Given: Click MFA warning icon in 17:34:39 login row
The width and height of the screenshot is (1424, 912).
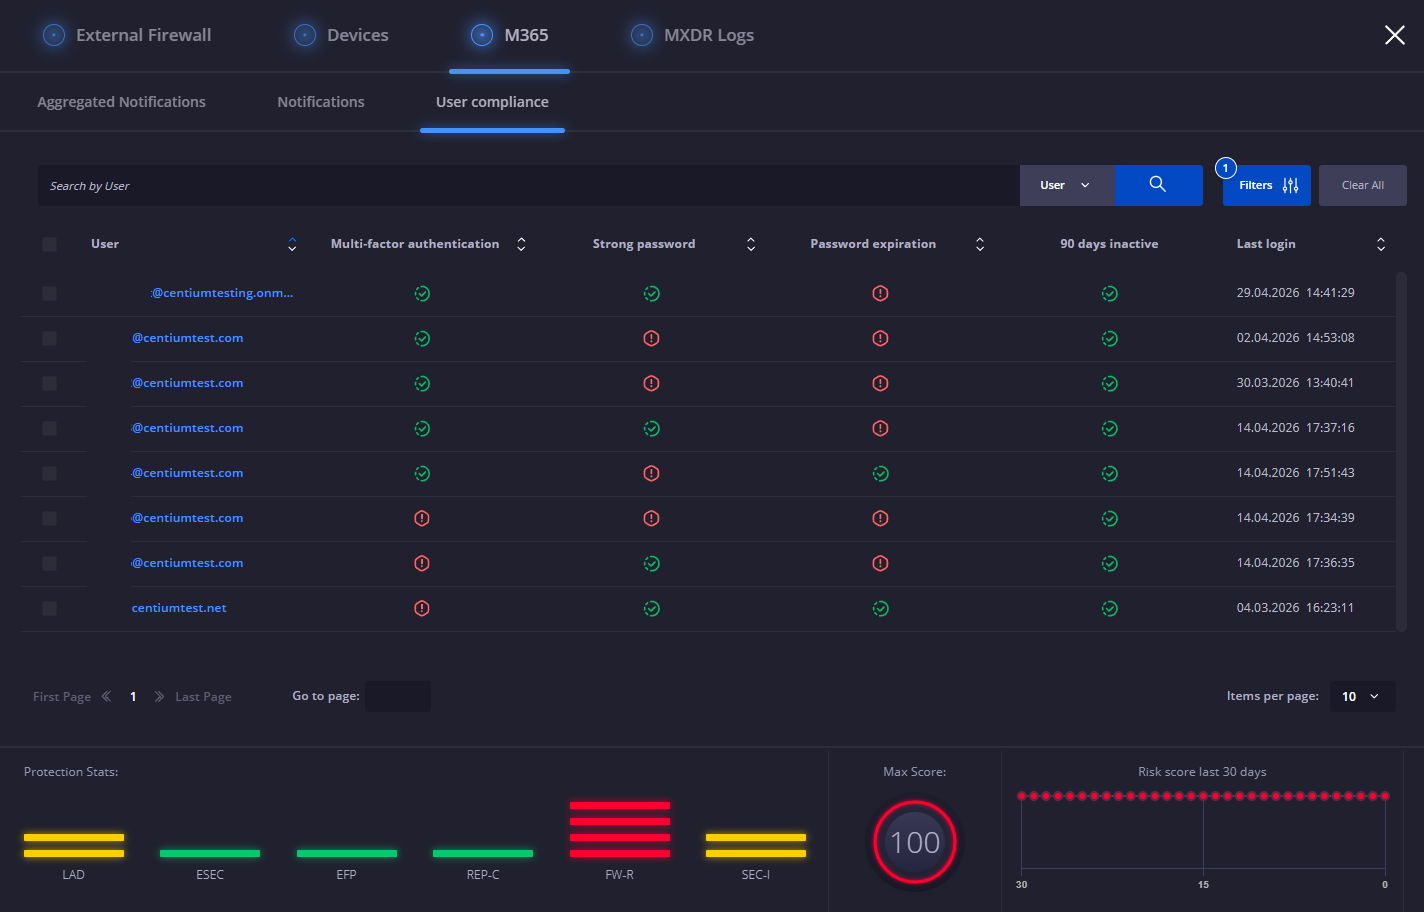Looking at the screenshot, I should 422,518.
